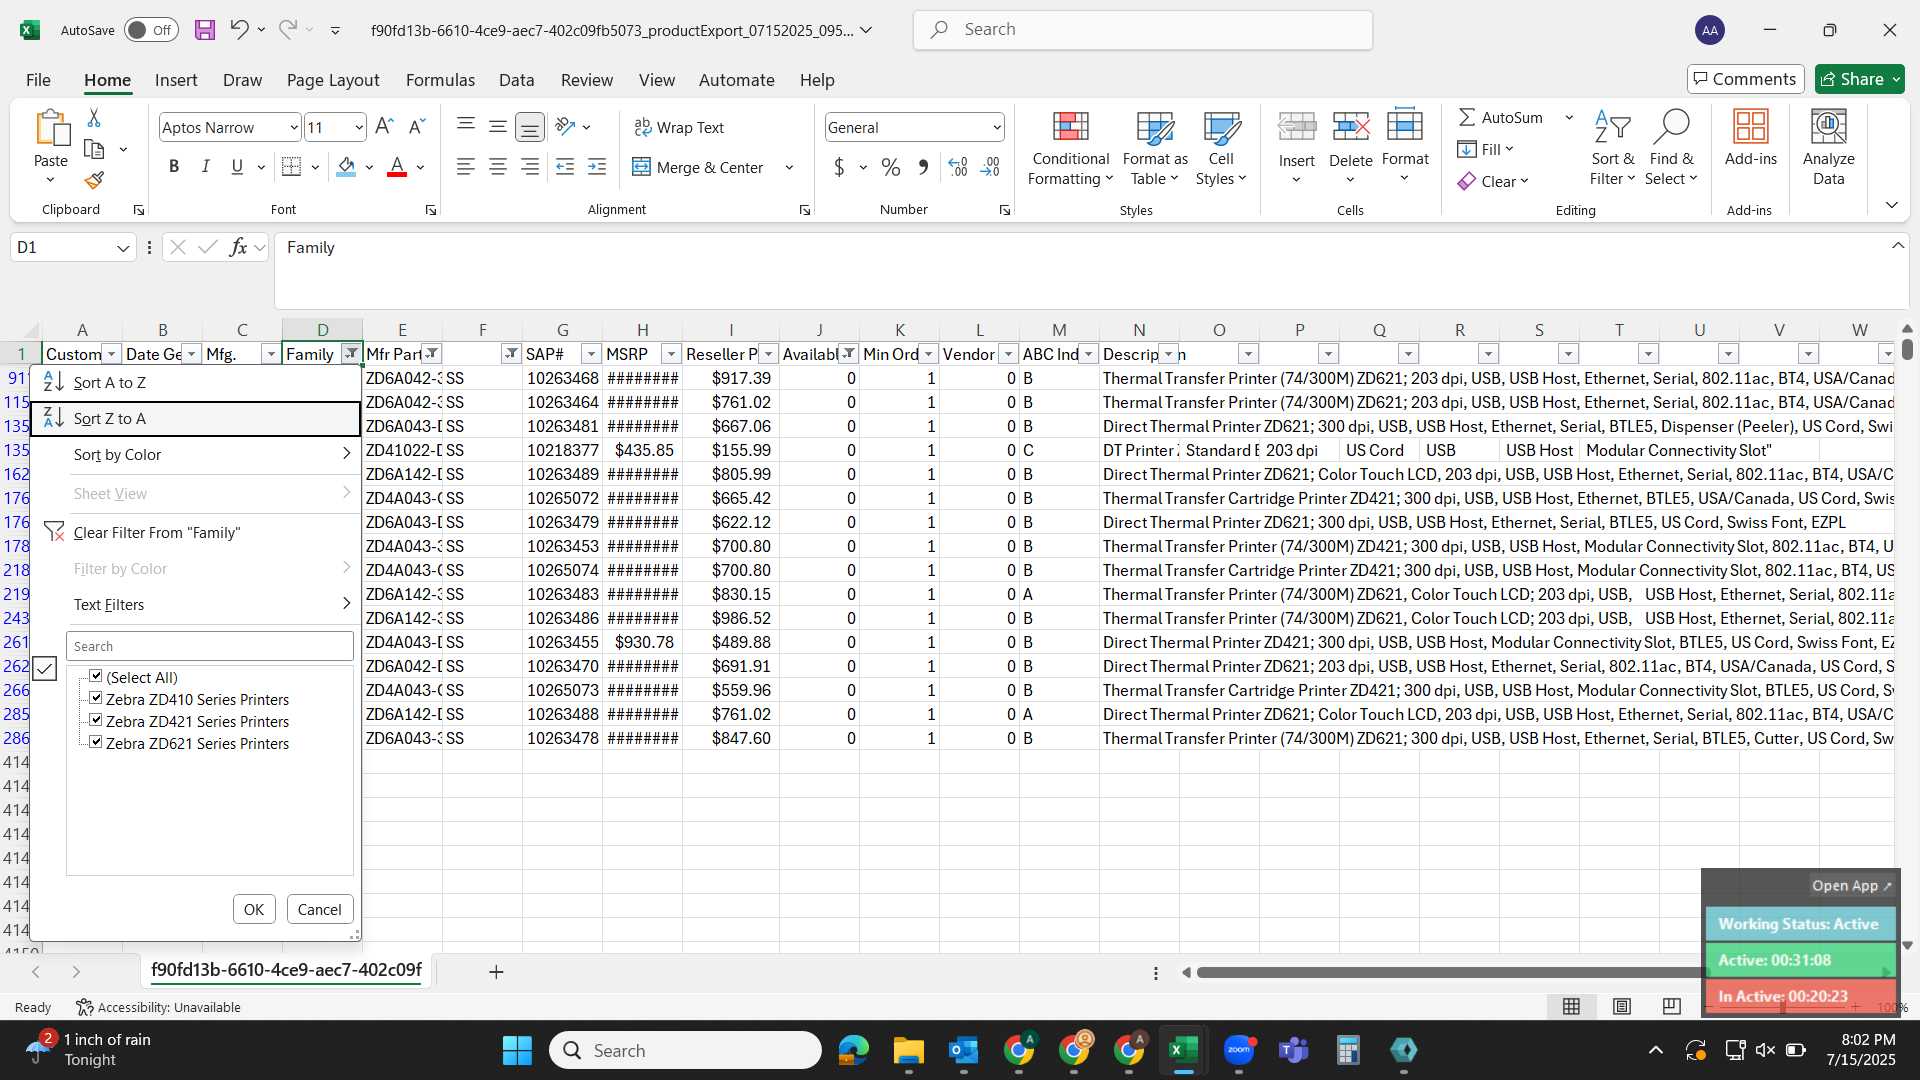Open Microsoft Teams in taskbar
The height and width of the screenshot is (1080, 1920).
(x=1294, y=1050)
